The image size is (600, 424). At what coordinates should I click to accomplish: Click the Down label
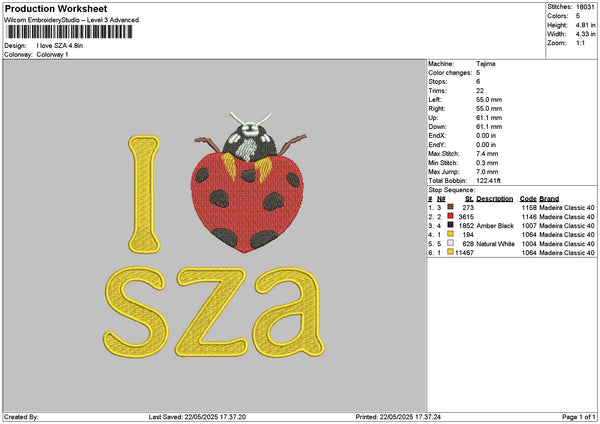click(437, 127)
